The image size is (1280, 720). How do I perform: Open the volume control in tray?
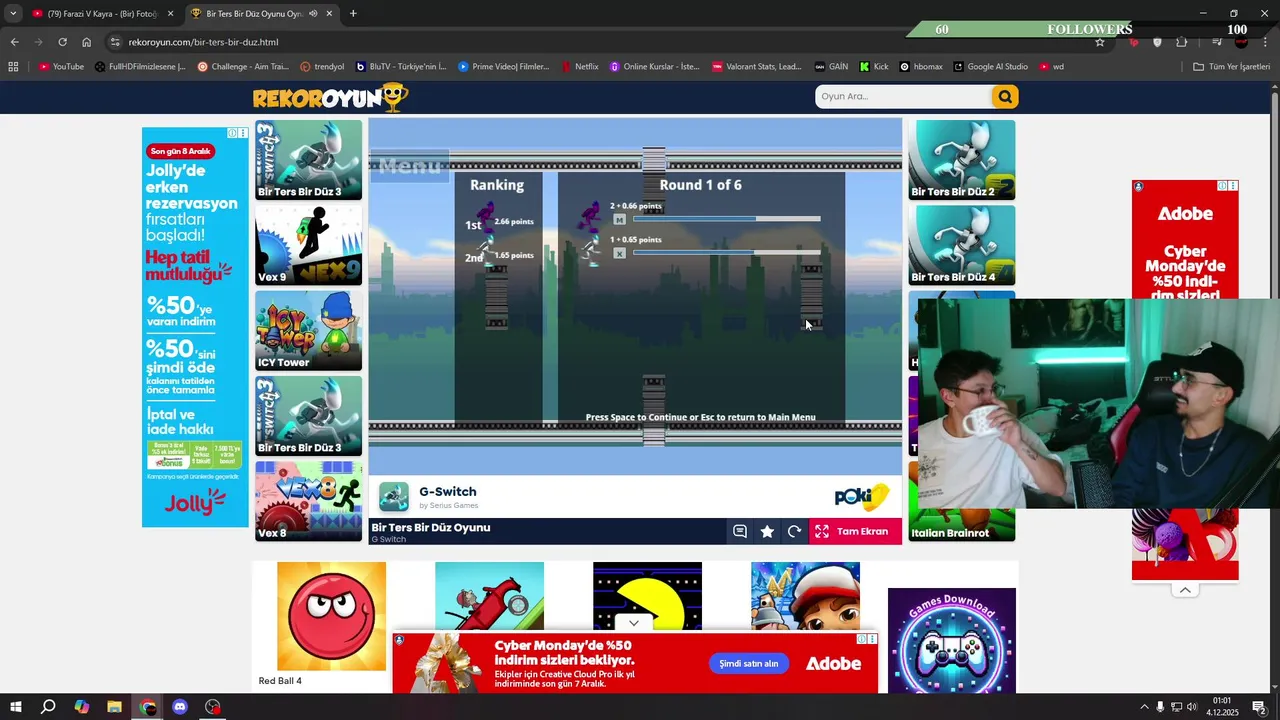1191,707
